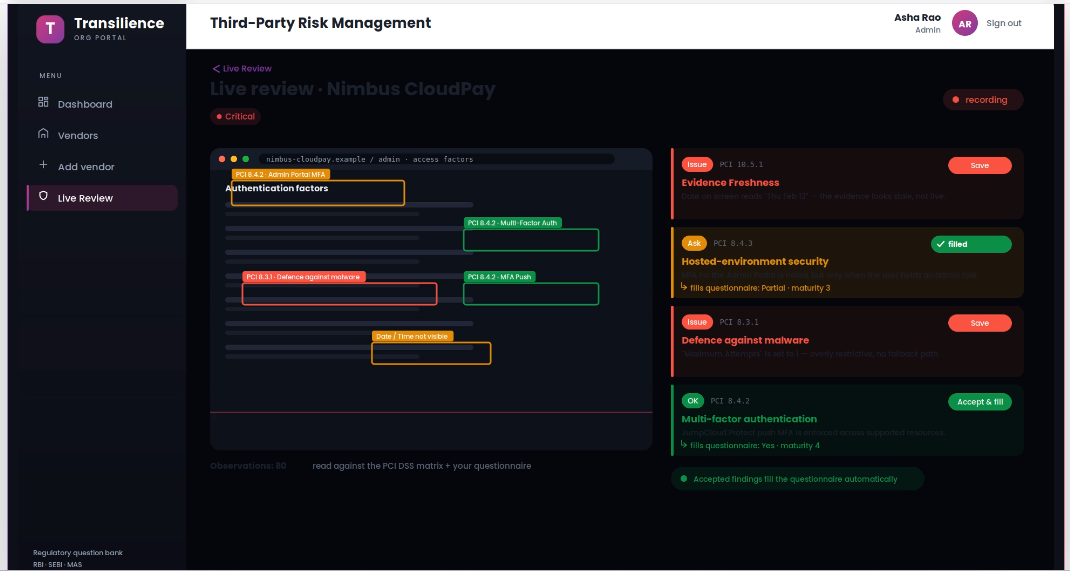Click the 'Observations: 80' counter text

(x=248, y=466)
